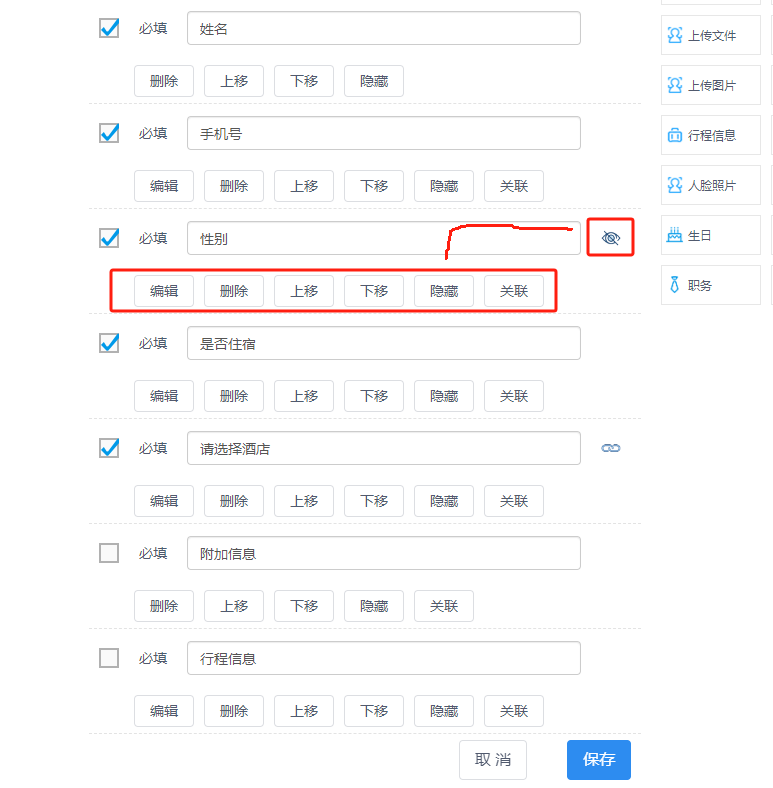Add the 行程信息 component from side panel

tap(711, 135)
